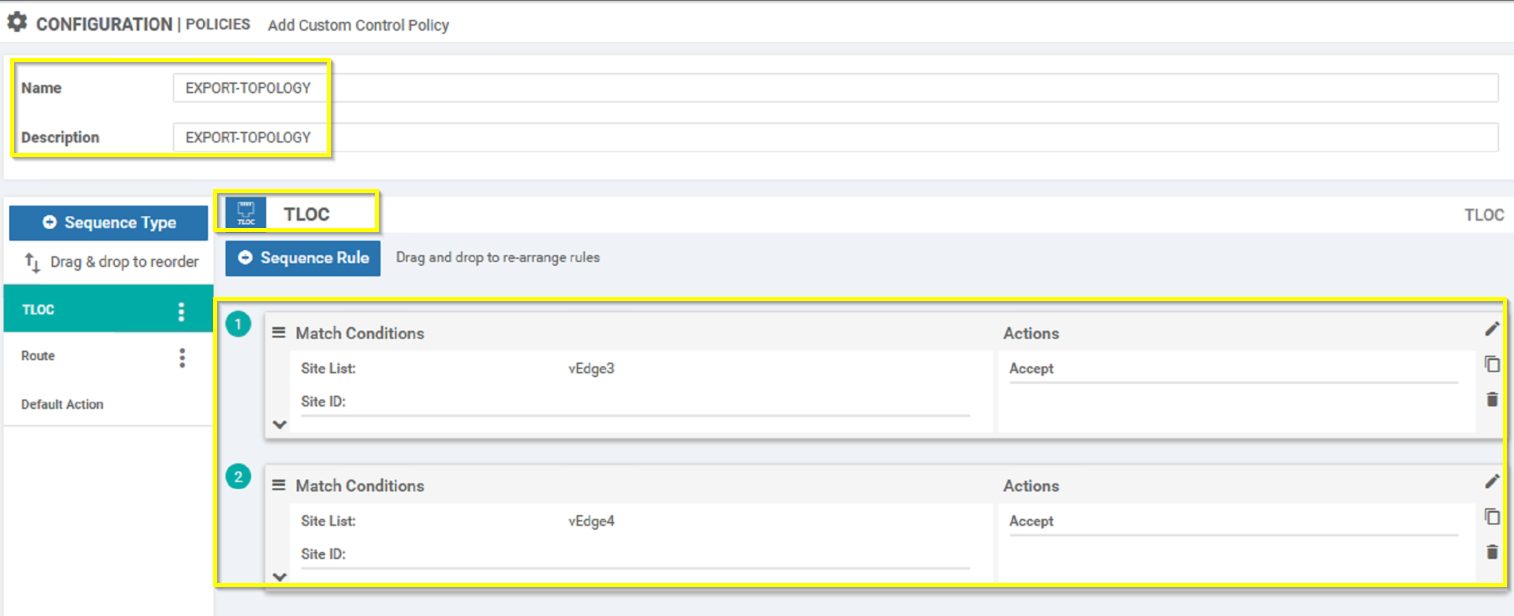Open the Route sequence three-dot menu

point(182,357)
